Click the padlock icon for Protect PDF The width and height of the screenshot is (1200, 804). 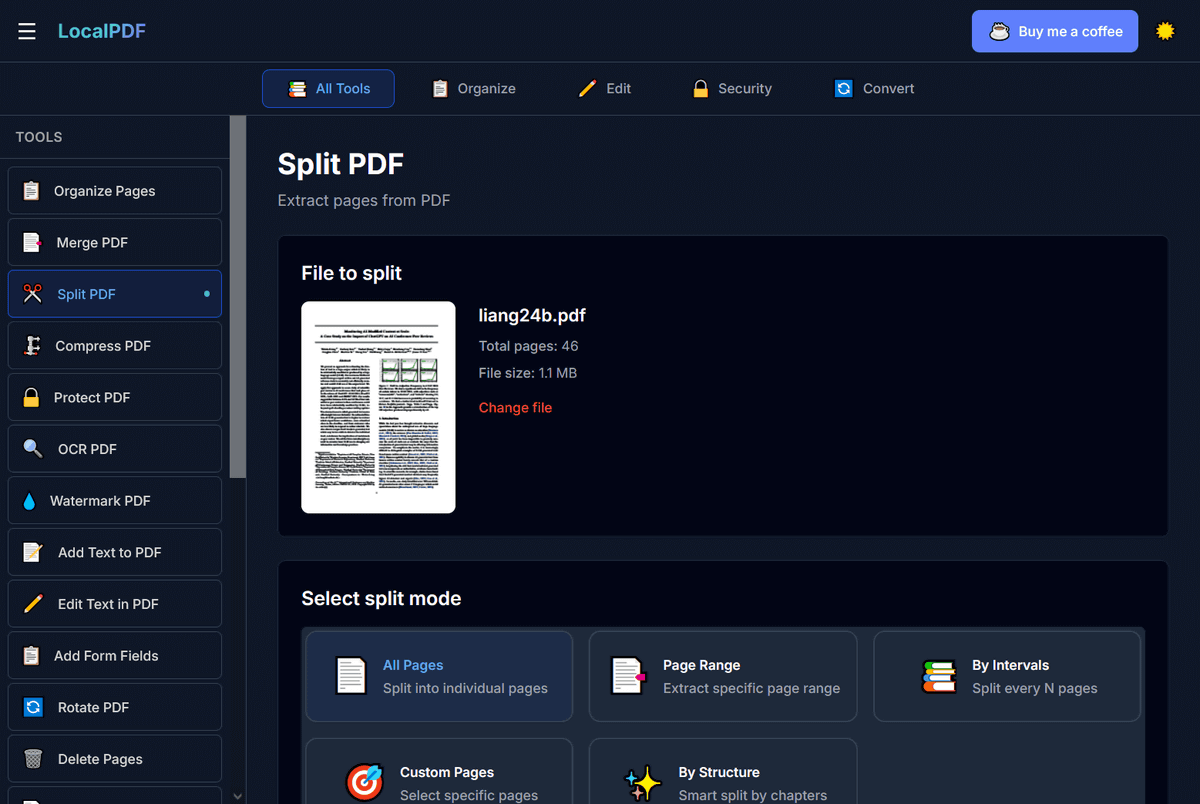(31, 397)
